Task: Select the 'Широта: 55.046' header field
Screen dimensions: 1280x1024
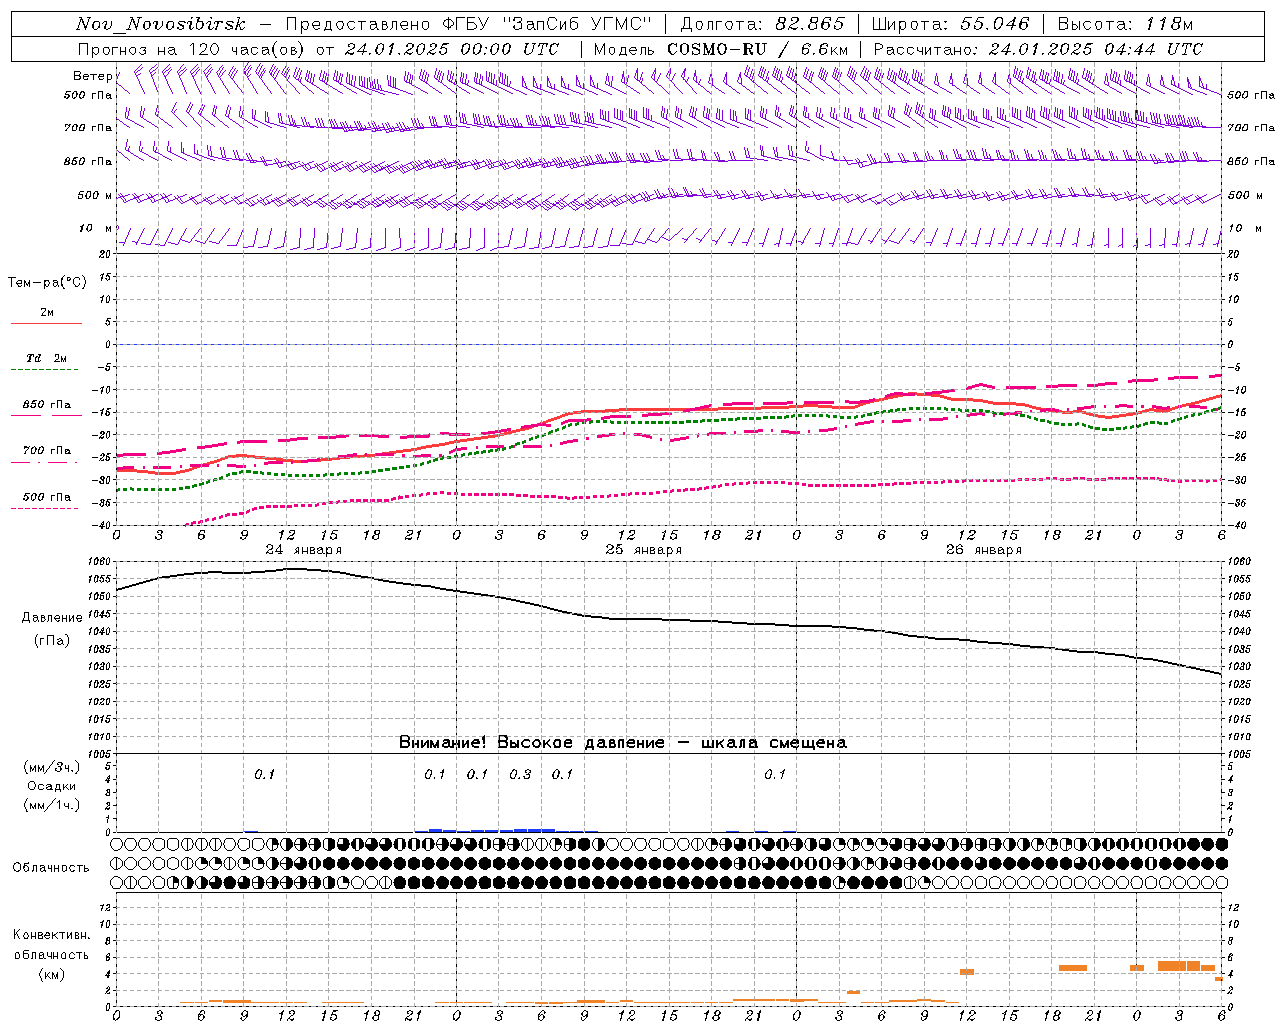Action: (x=950, y=25)
